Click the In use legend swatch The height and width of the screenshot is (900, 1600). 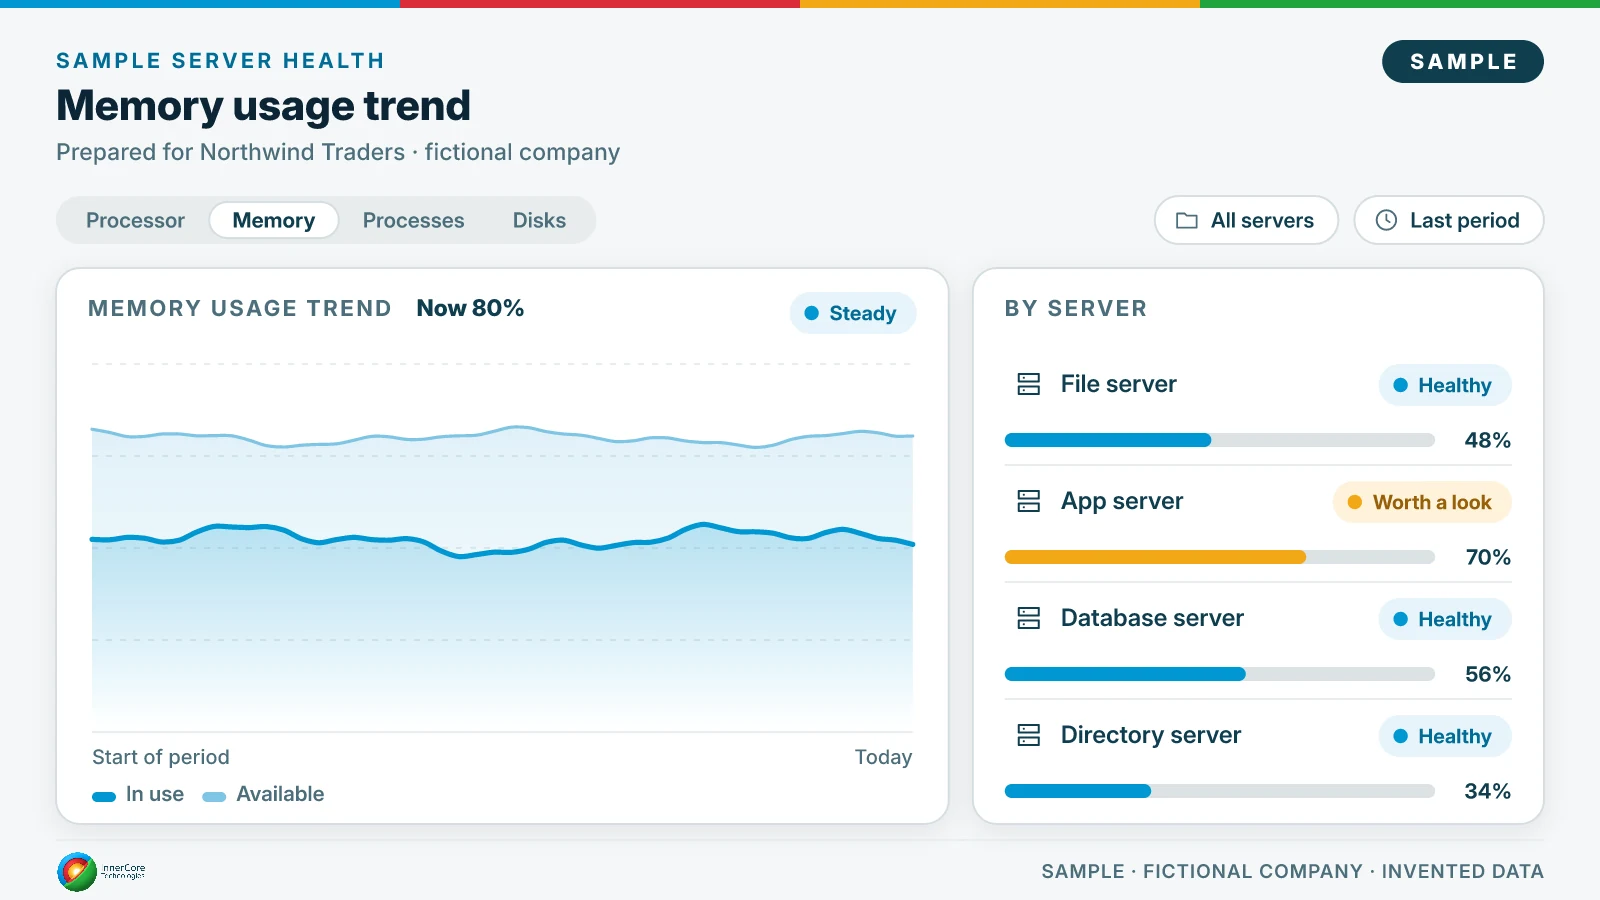coord(104,797)
